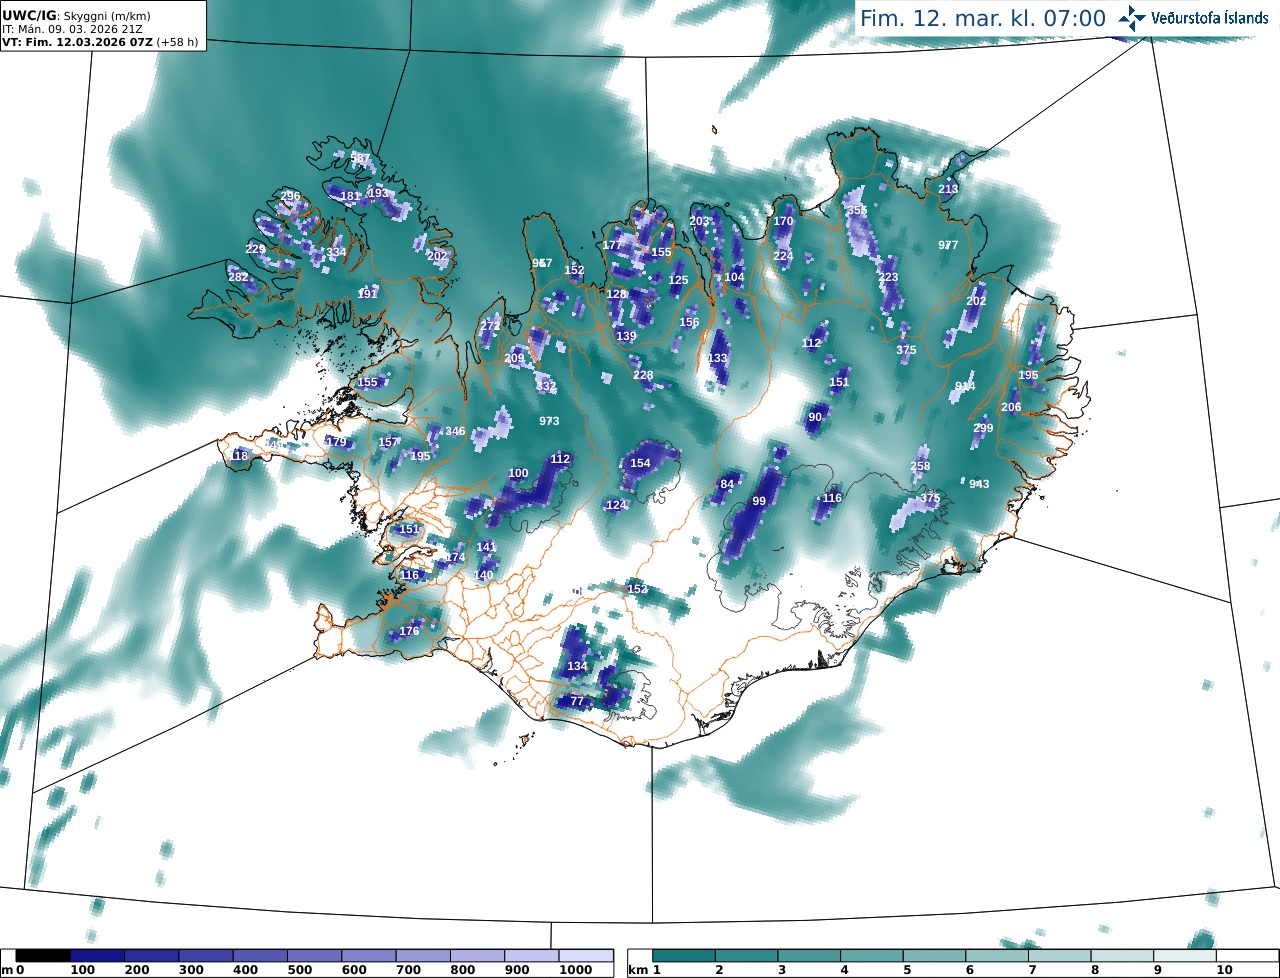1280x978 pixels.
Task: Click the visibility value 272 on the map
Action: click(x=490, y=327)
